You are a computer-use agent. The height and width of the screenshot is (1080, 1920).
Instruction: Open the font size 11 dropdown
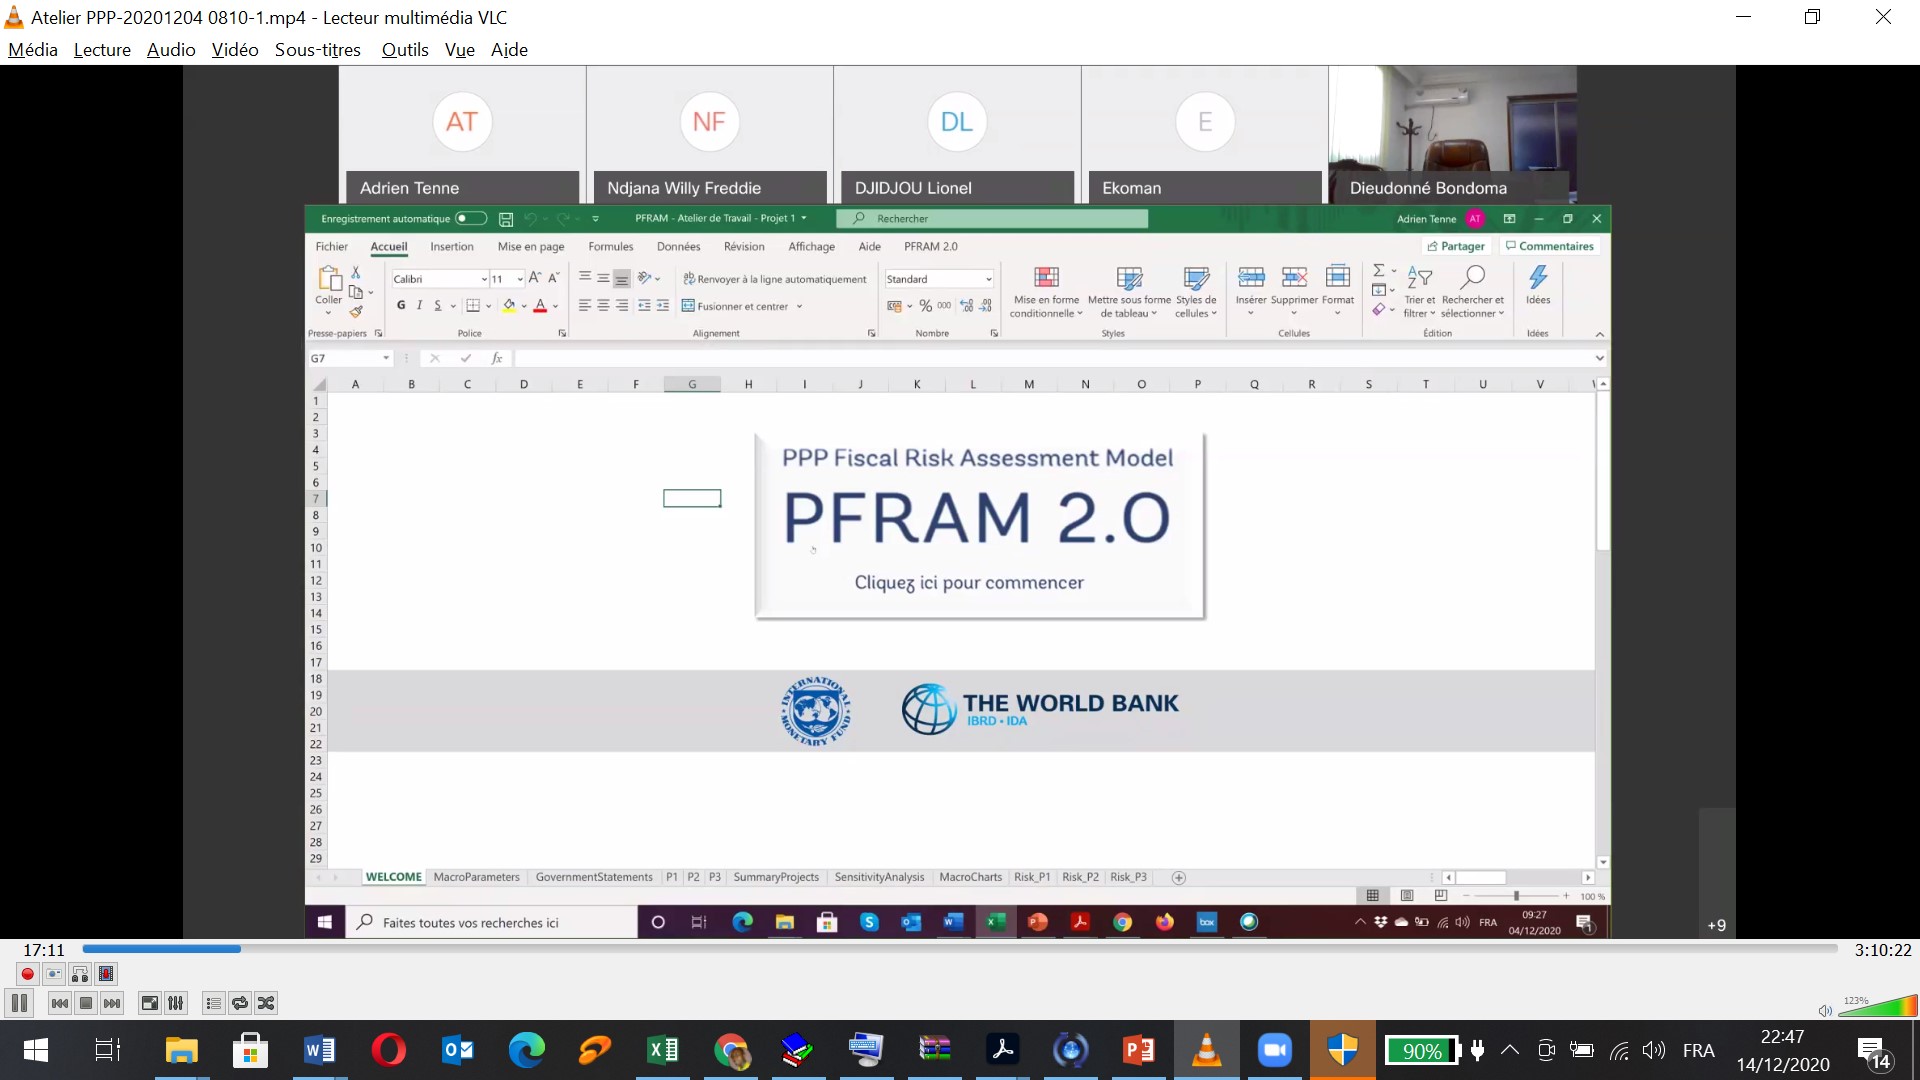(520, 280)
